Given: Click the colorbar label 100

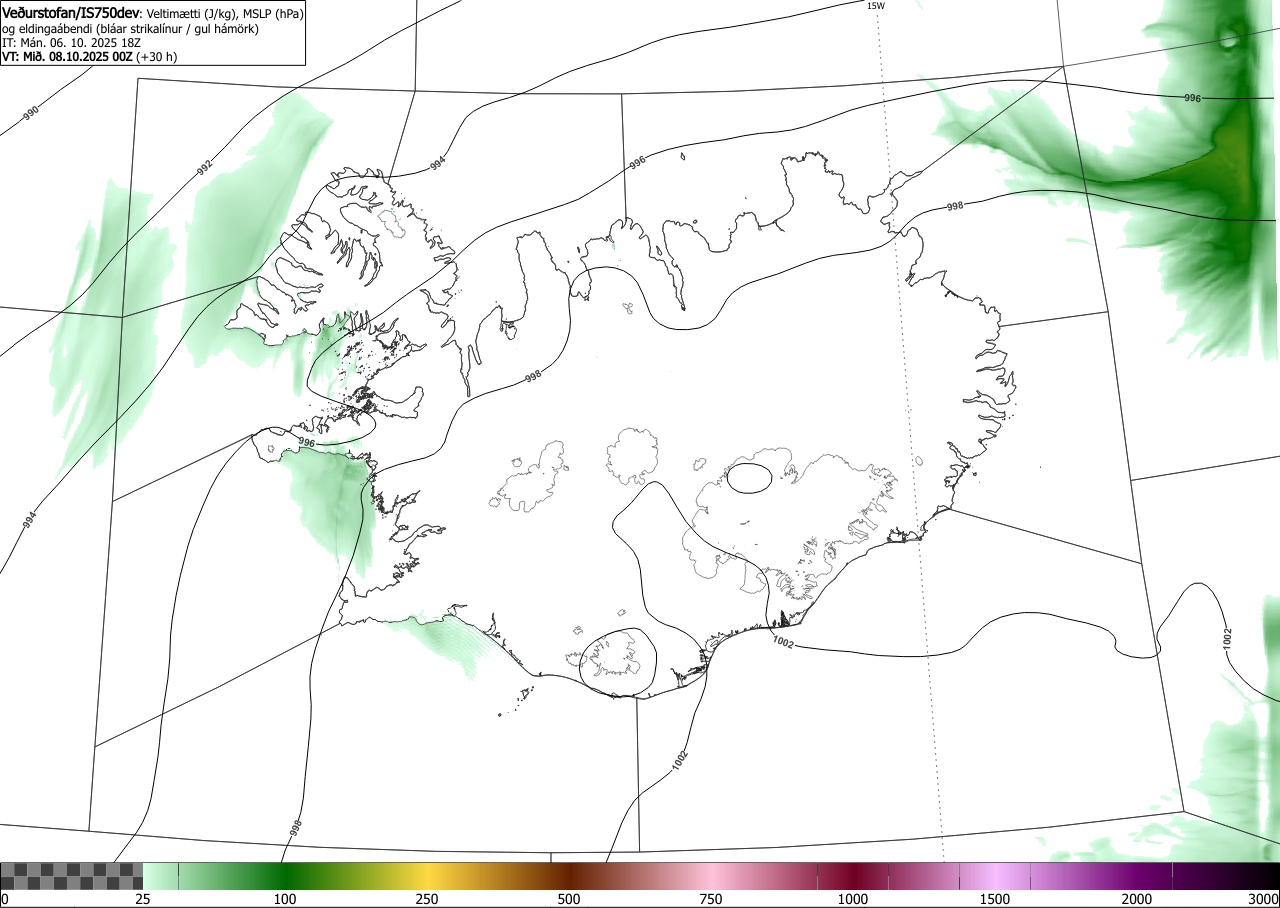Looking at the screenshot, I should tap(285, 899).
